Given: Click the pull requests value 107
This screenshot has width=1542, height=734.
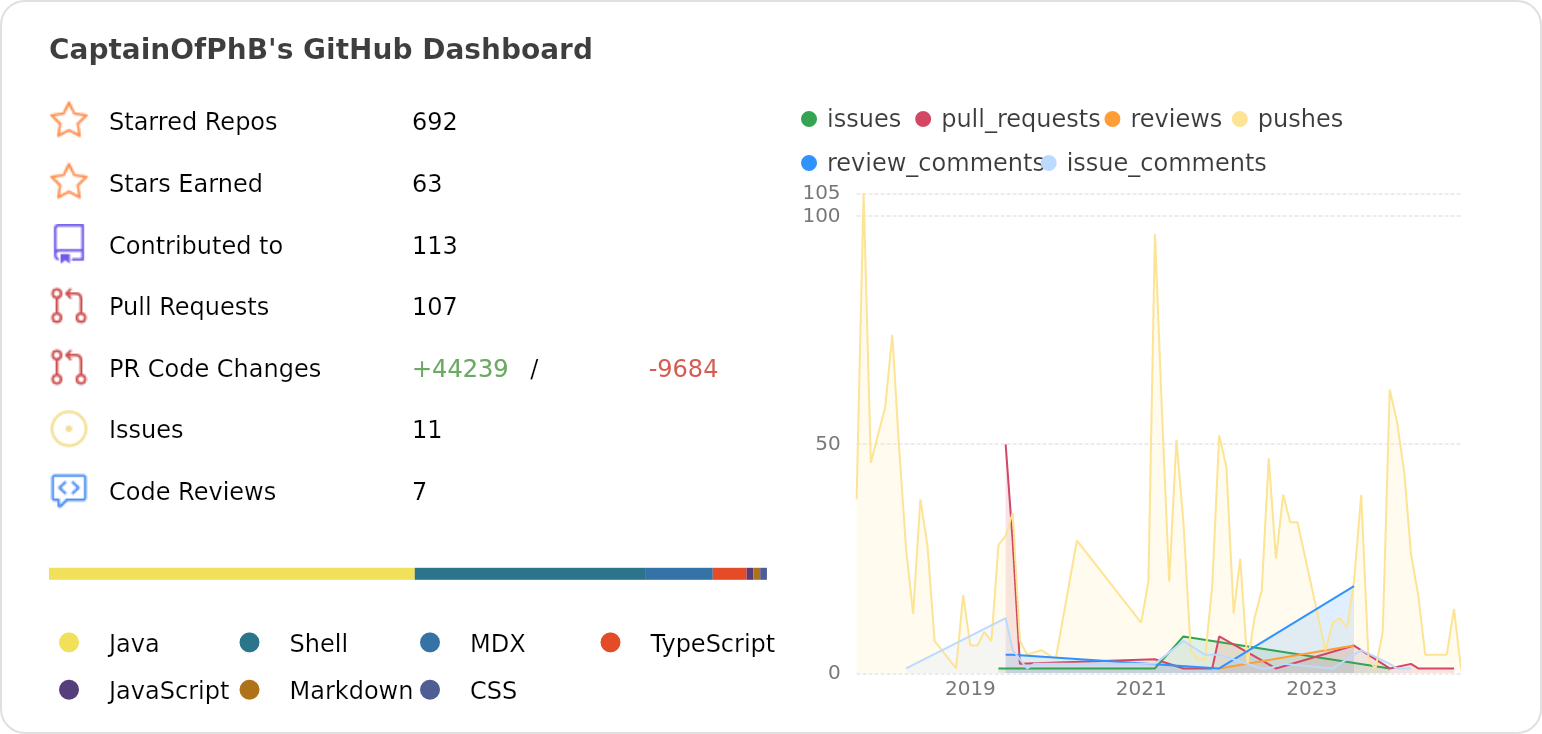Looking at the screenshot, I should point(435,307).
